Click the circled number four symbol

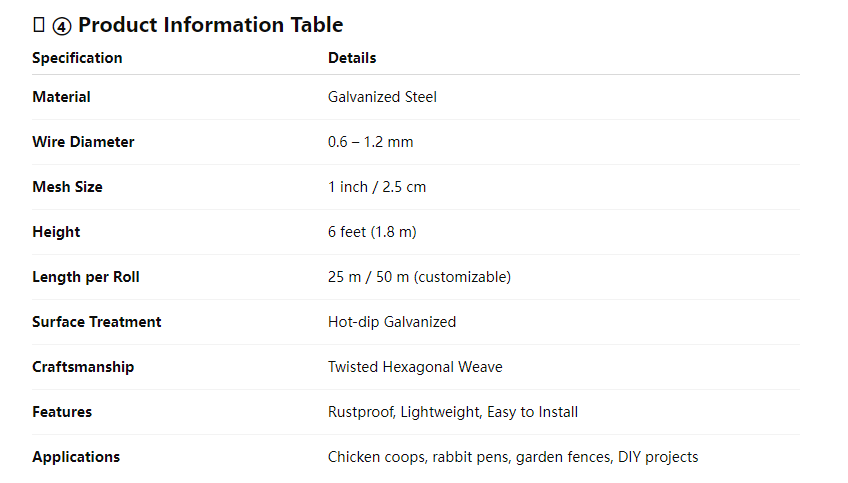62,26
